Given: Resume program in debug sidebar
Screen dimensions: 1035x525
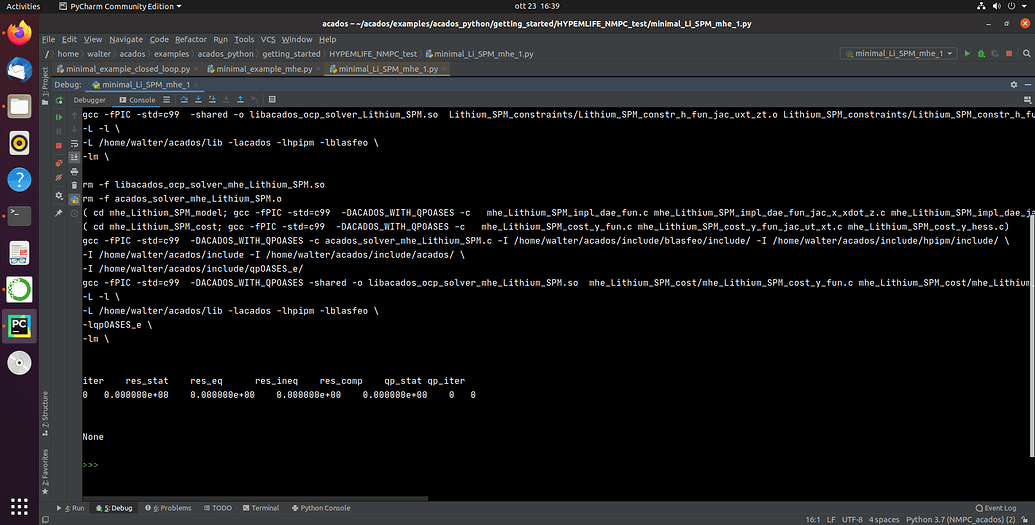Looking at the screenshot, I should point(59,118).
